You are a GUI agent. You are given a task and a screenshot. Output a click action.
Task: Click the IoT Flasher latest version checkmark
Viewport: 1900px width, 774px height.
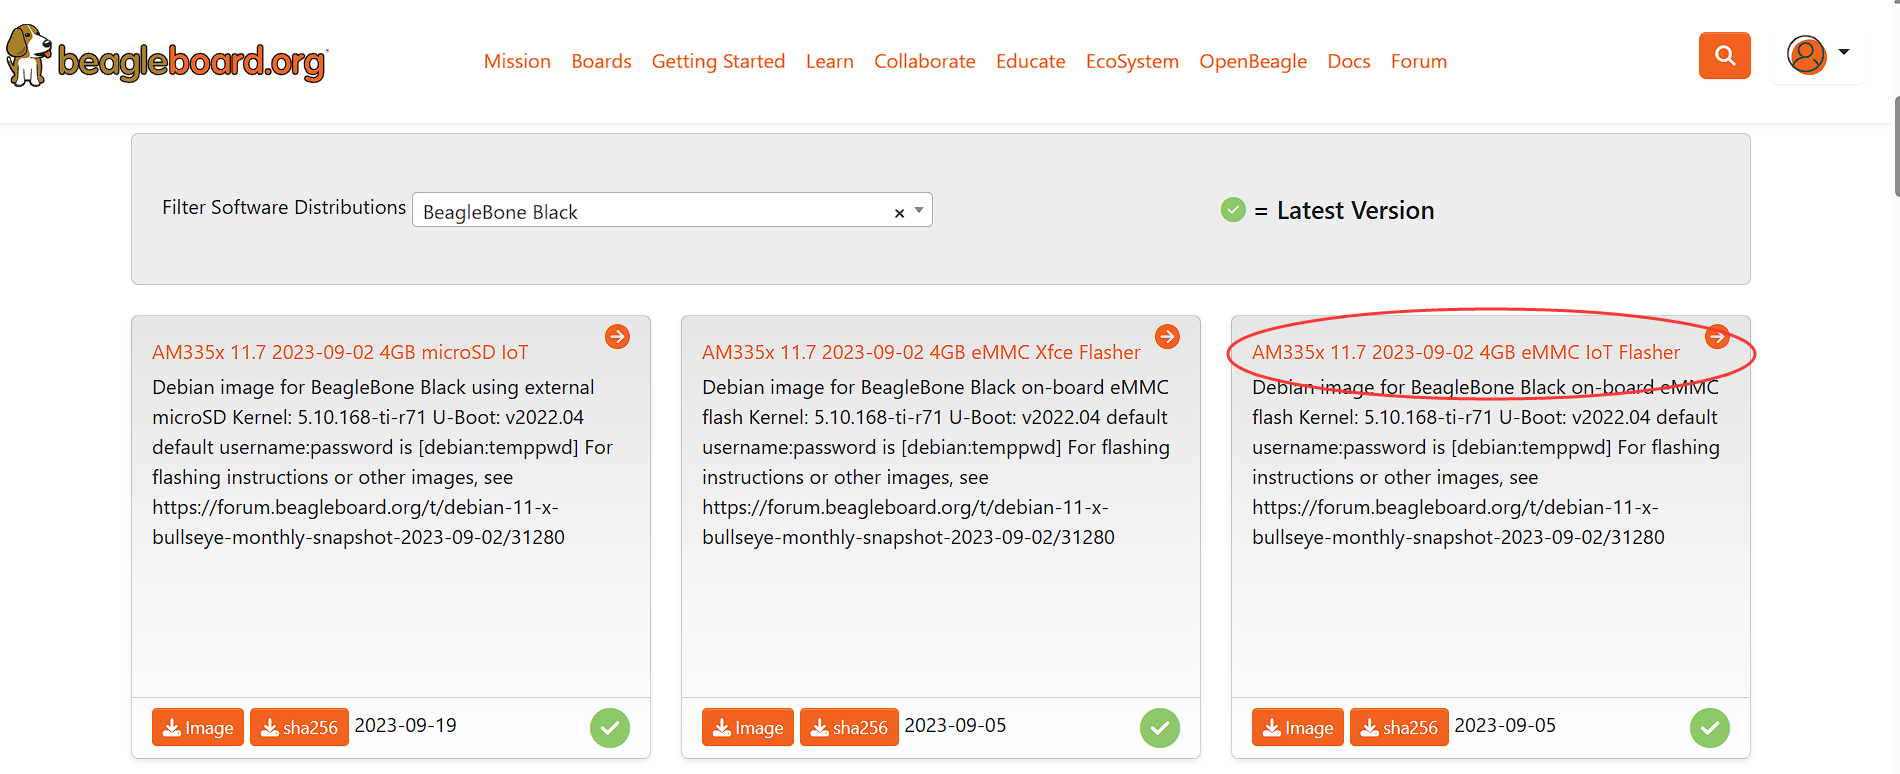coord(1710,727)
